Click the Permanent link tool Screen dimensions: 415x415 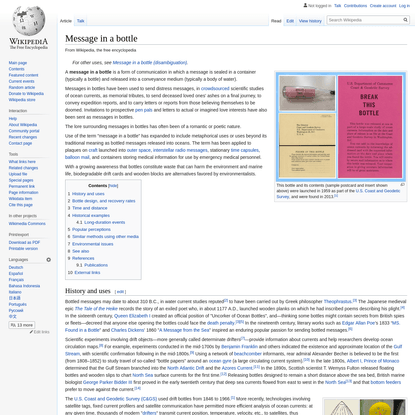click(x=22, y=186)
